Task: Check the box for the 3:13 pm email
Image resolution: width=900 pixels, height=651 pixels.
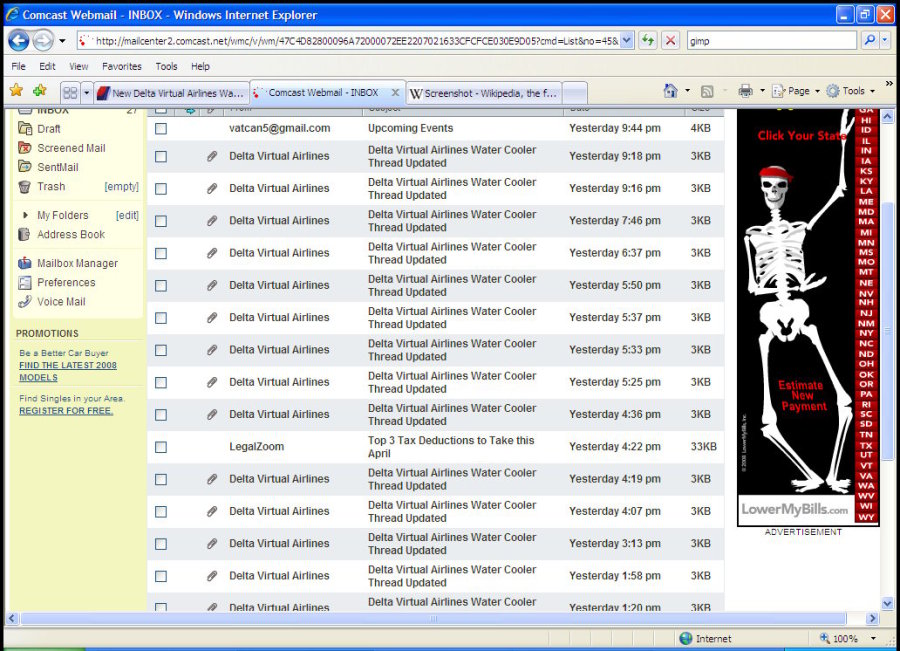Action: click(x=161, y=544)
